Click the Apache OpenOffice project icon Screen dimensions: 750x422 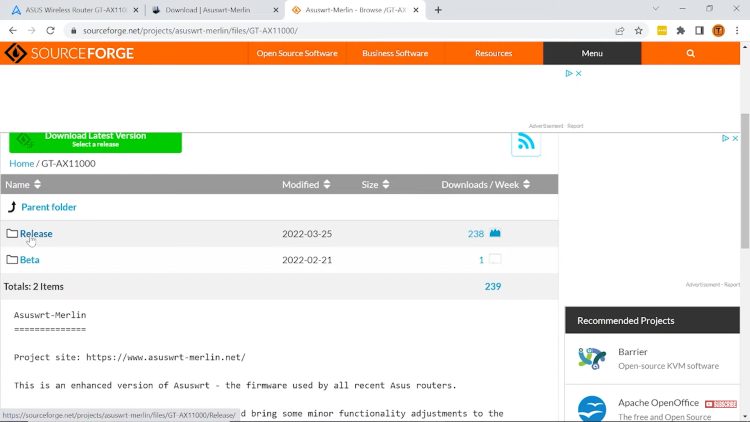pyautogui.click(x=592, y=409)
